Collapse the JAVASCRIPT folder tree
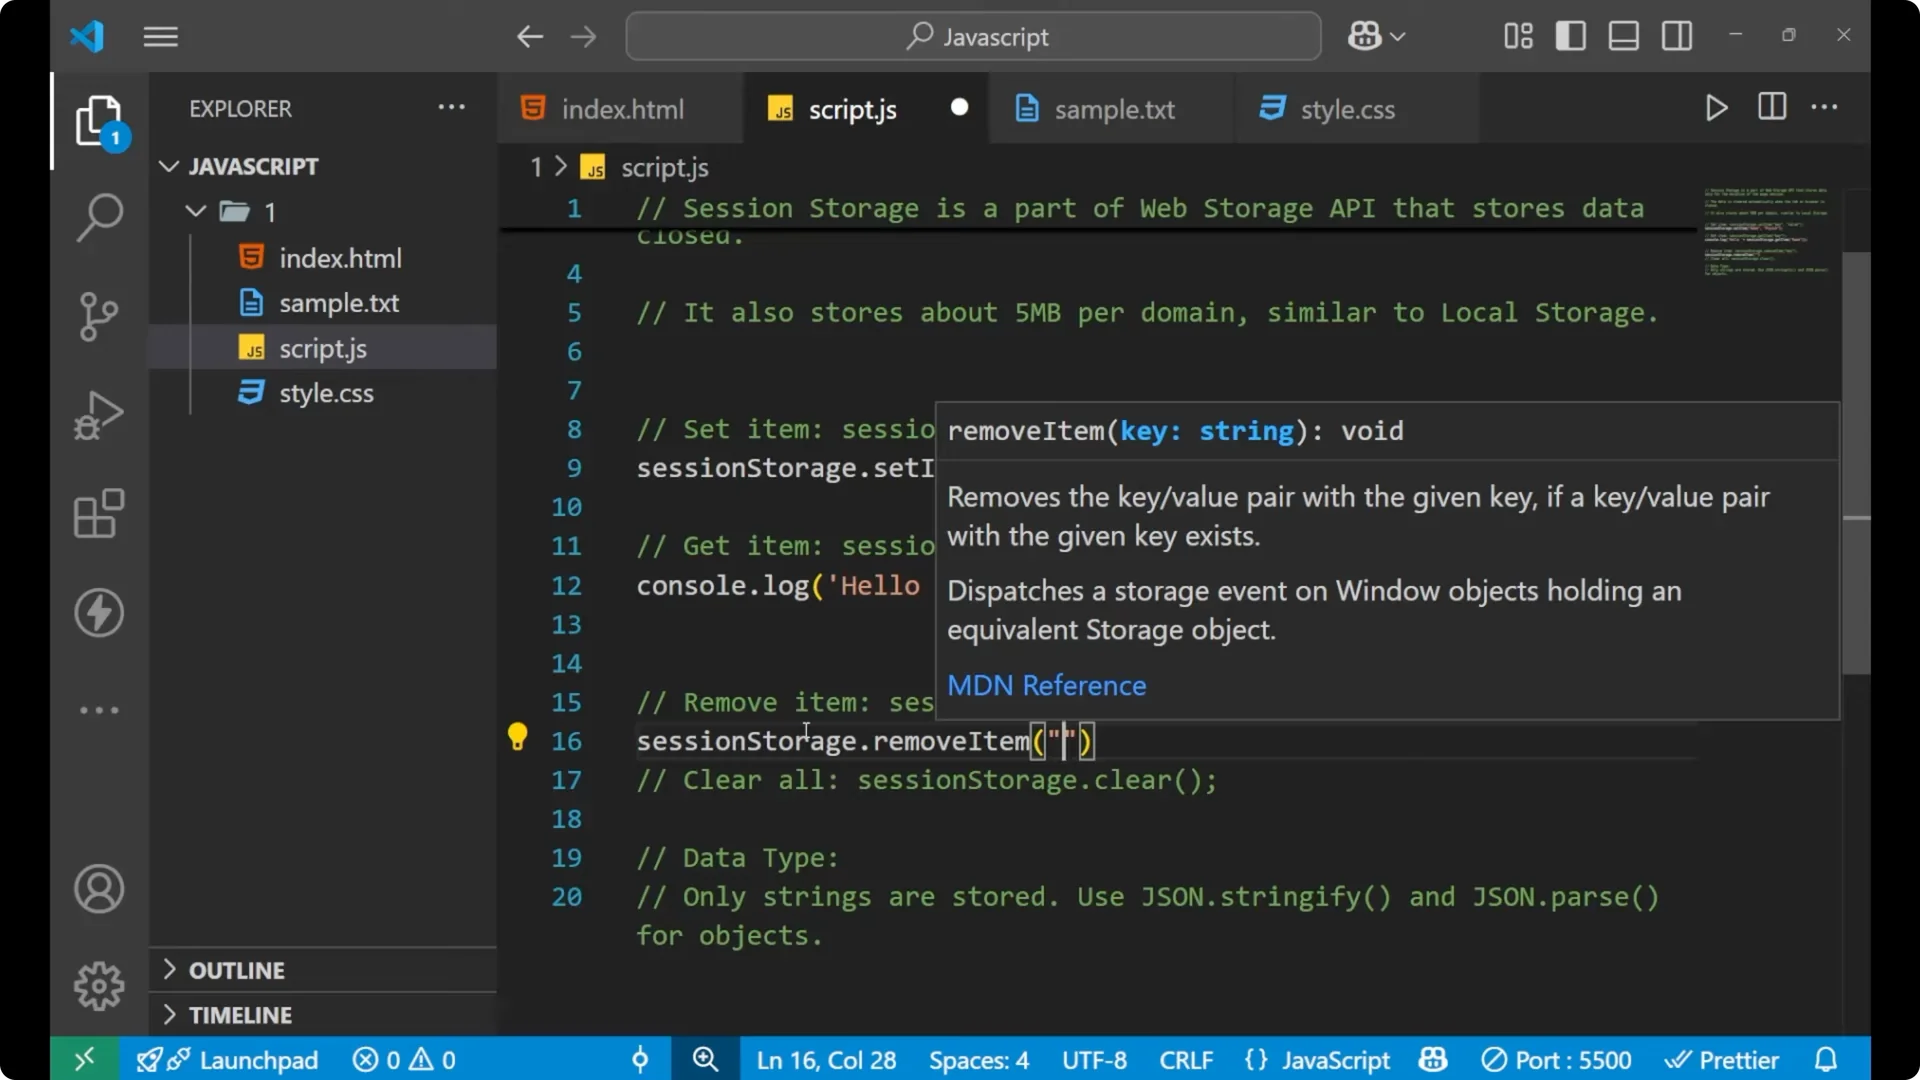 click(x=168, y=166)
